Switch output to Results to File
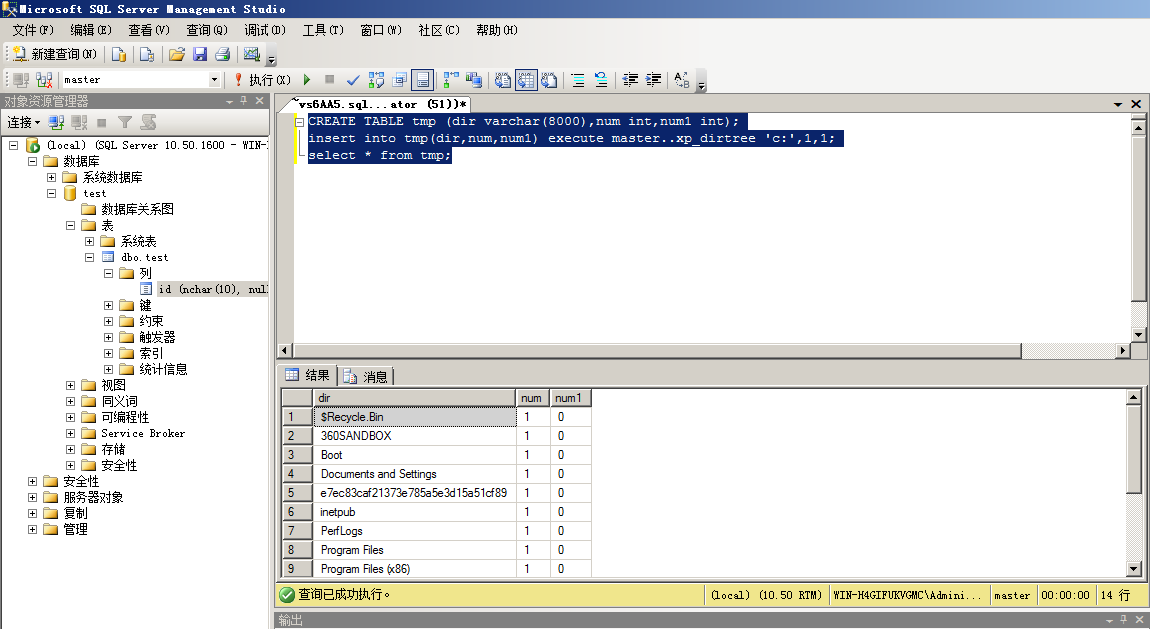 [549, 80]
